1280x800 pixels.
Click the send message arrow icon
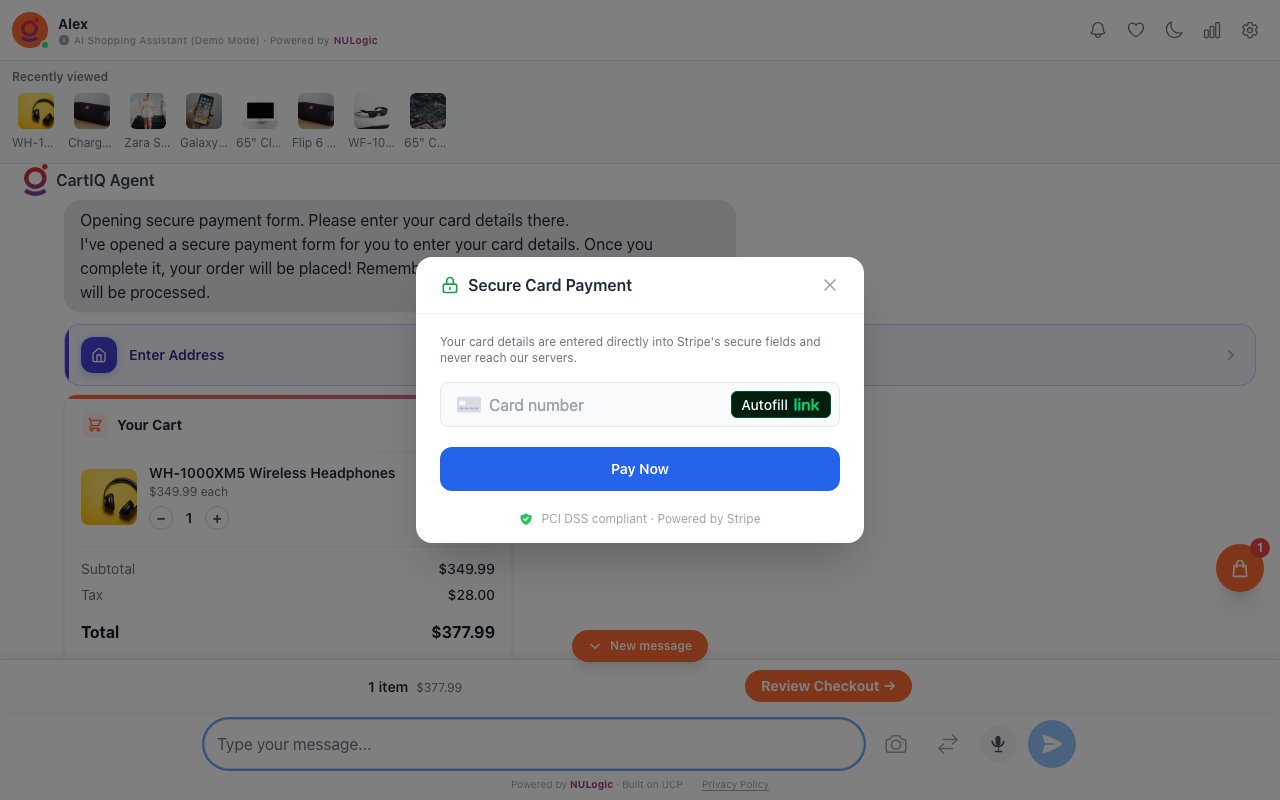click(x=1051, y=744)
